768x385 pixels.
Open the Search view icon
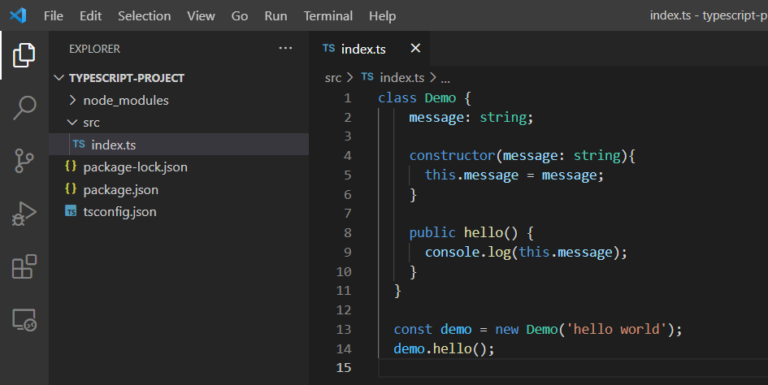(24, 107)
